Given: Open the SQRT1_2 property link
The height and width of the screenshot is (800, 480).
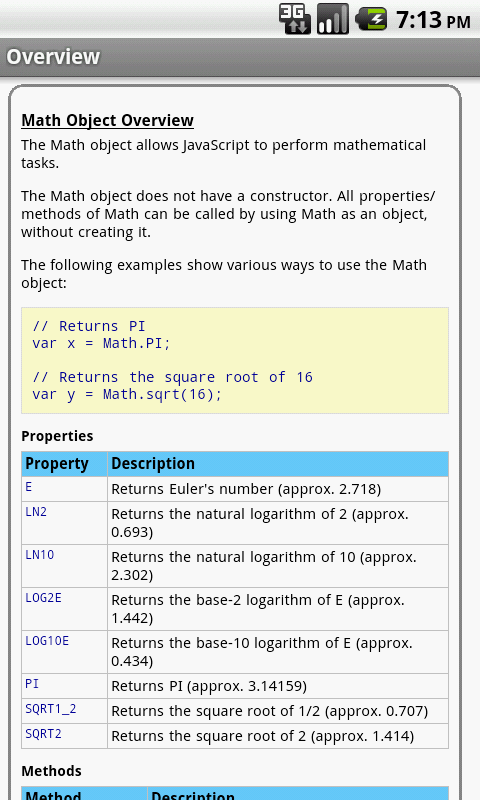Looking at the screenshot, I should [51, 708].
